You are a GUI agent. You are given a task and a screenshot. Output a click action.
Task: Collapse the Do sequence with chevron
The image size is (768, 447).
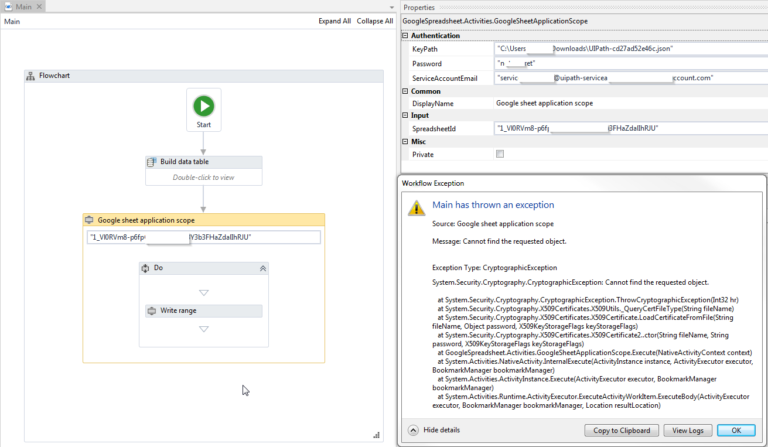[x=263, y=268]
